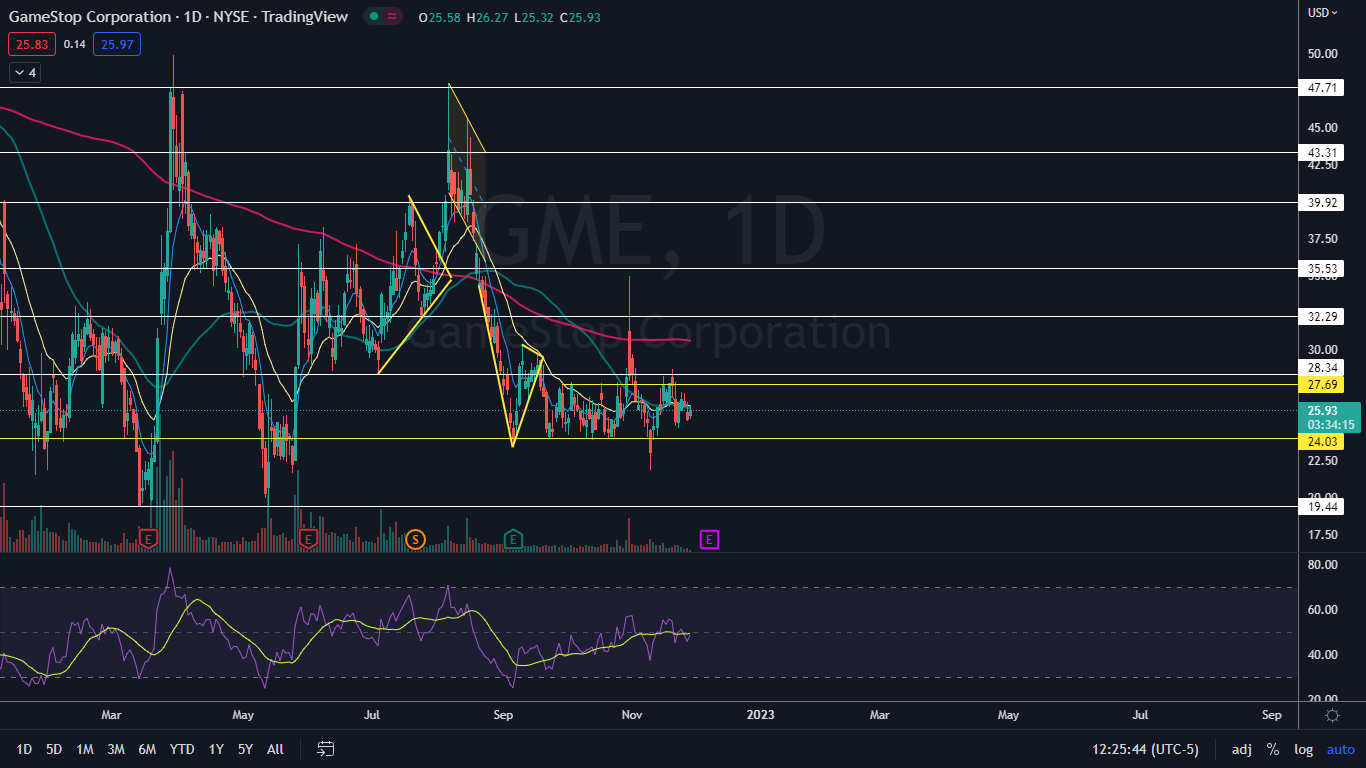The height and width of the screenshot is (768, 1366).
Task: Select the All time range
Action: [x=275, y=749]
